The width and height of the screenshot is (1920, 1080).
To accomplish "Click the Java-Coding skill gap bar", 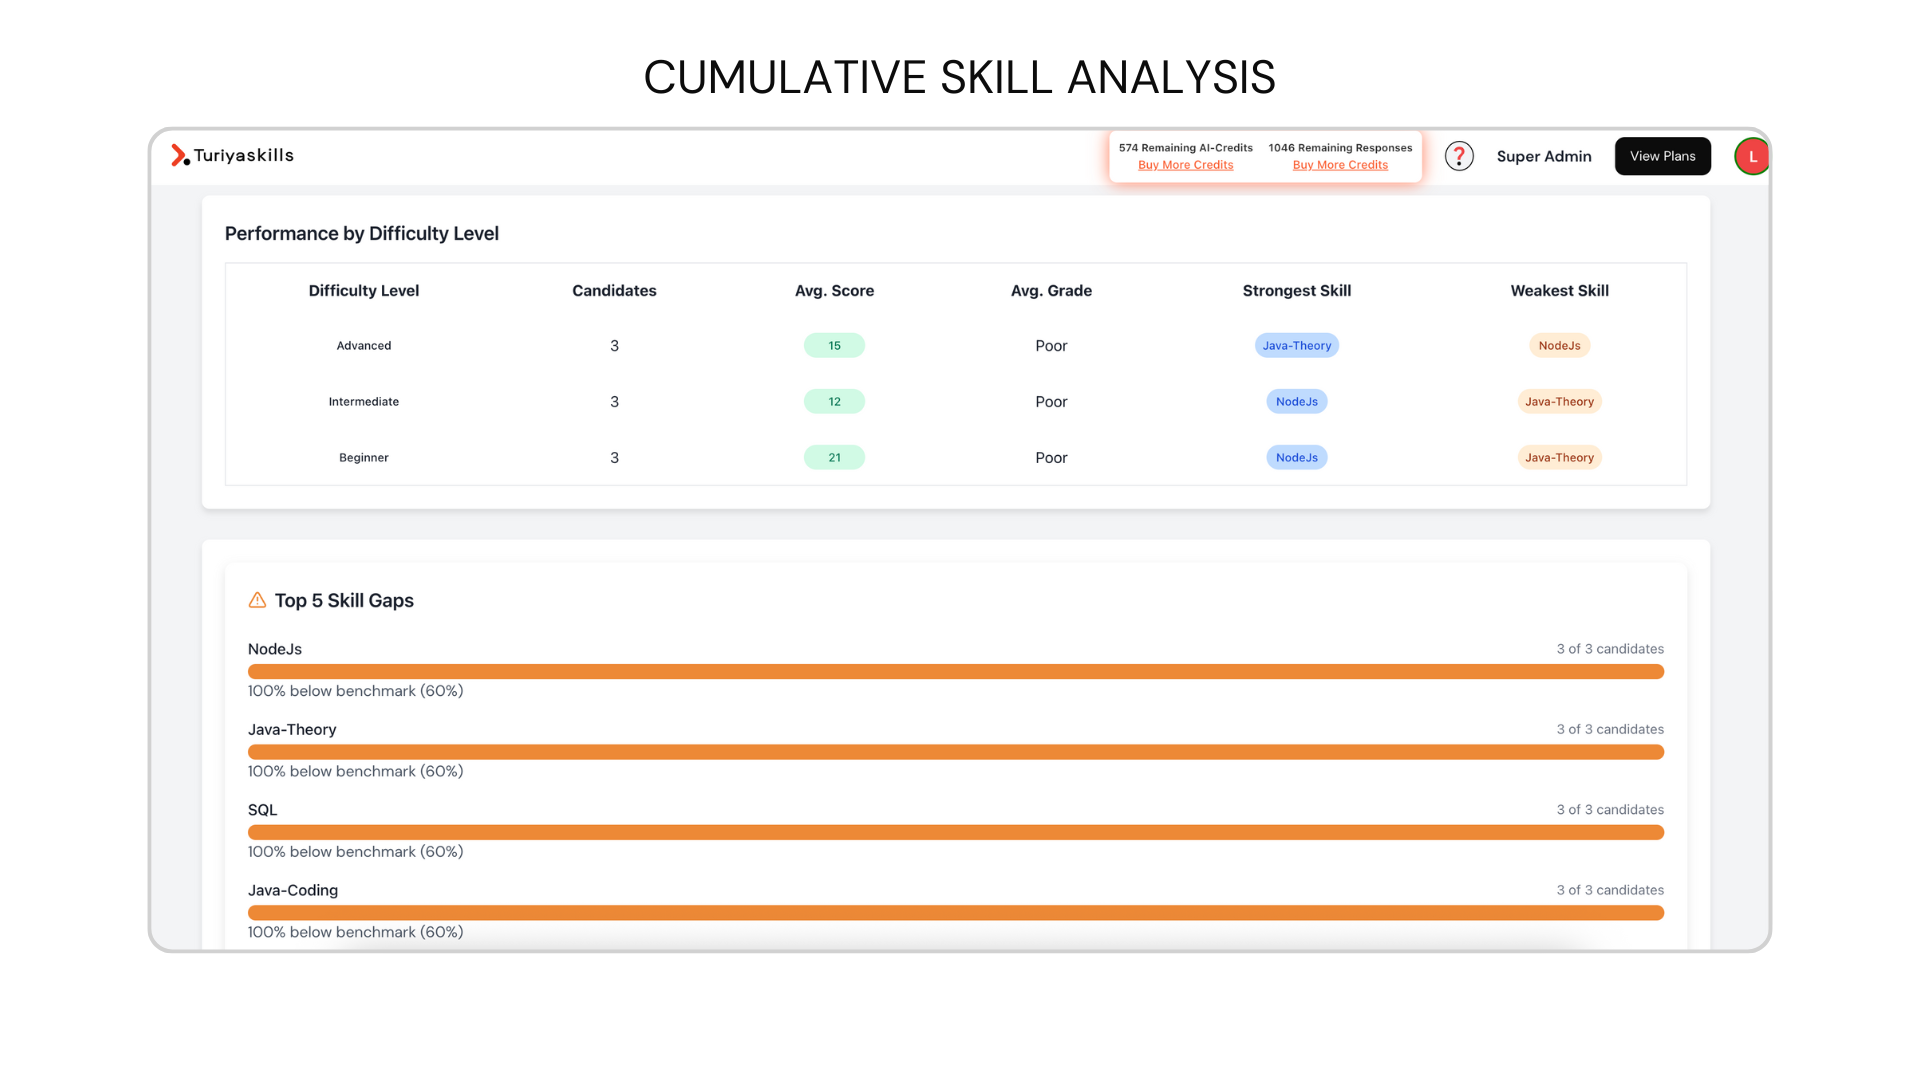I will coord(955,912).
